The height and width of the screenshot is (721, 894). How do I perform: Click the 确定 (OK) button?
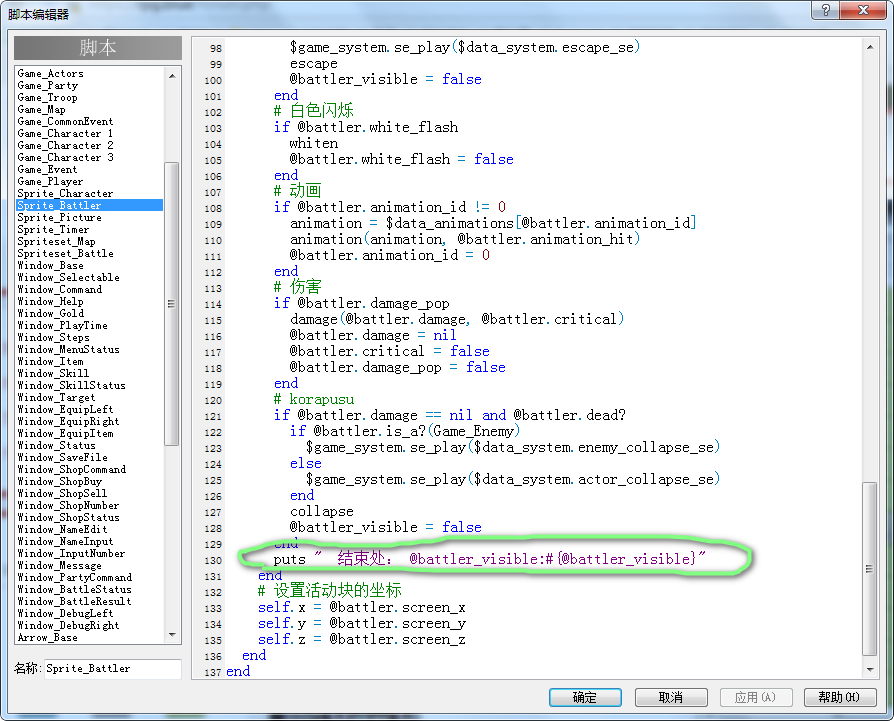point(585,697)
